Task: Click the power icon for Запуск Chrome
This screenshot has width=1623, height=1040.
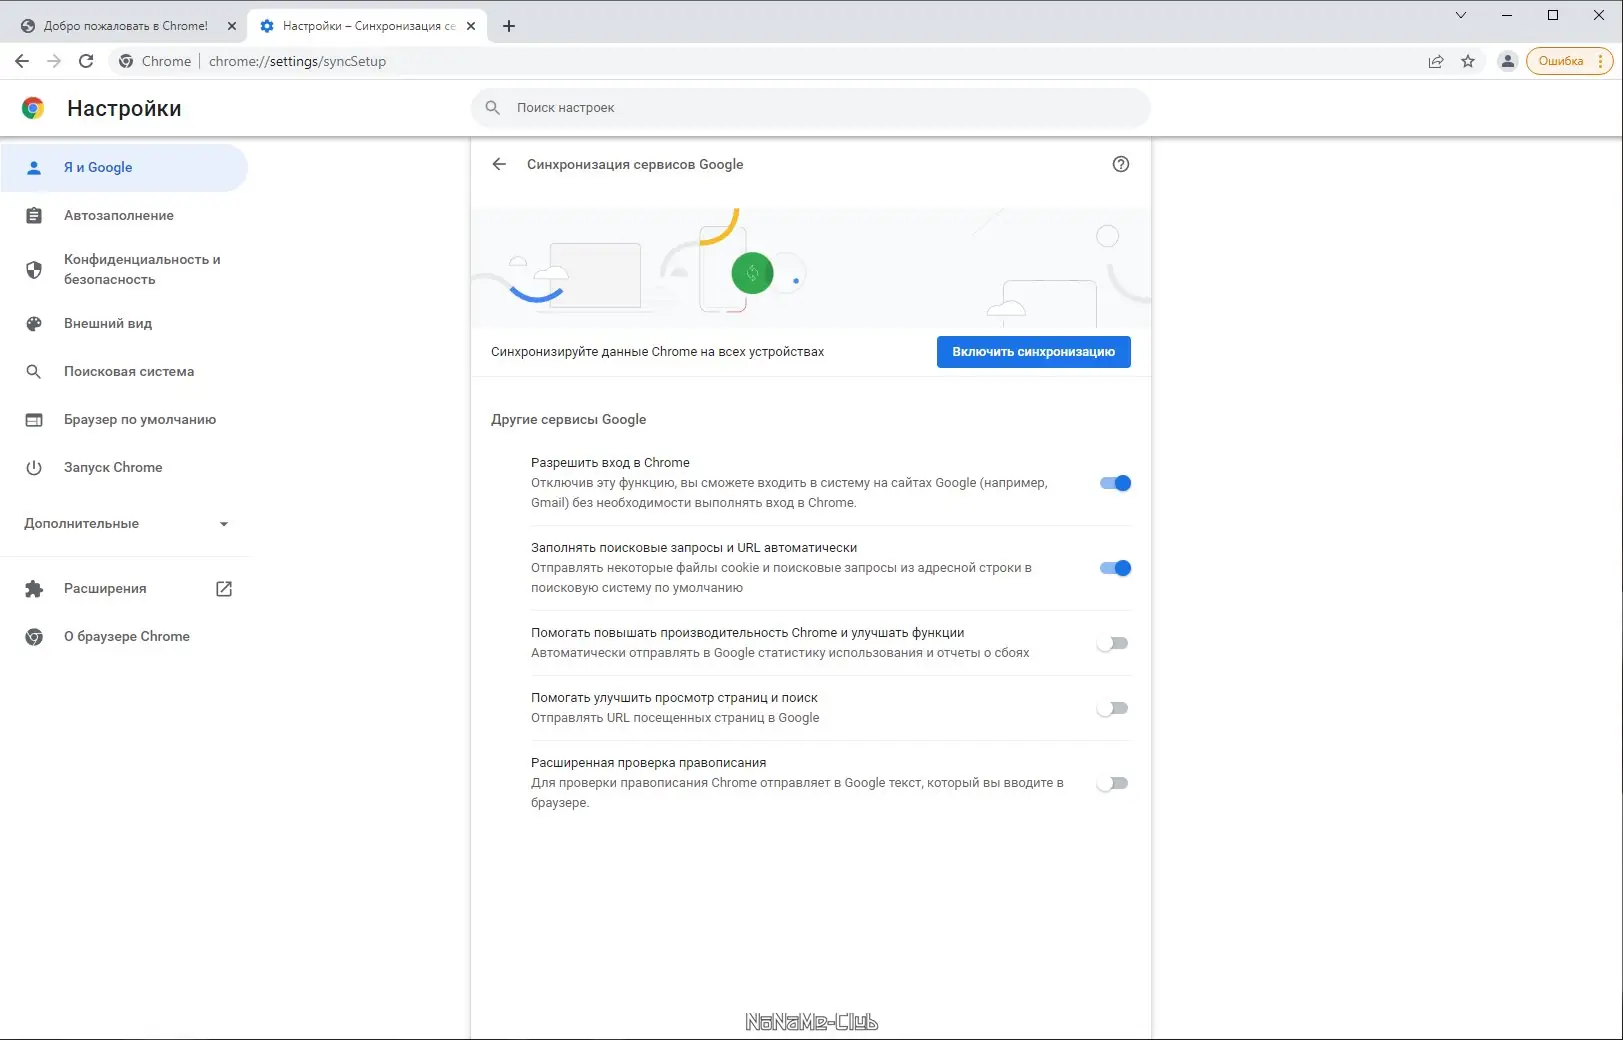Action: point(34,467)
